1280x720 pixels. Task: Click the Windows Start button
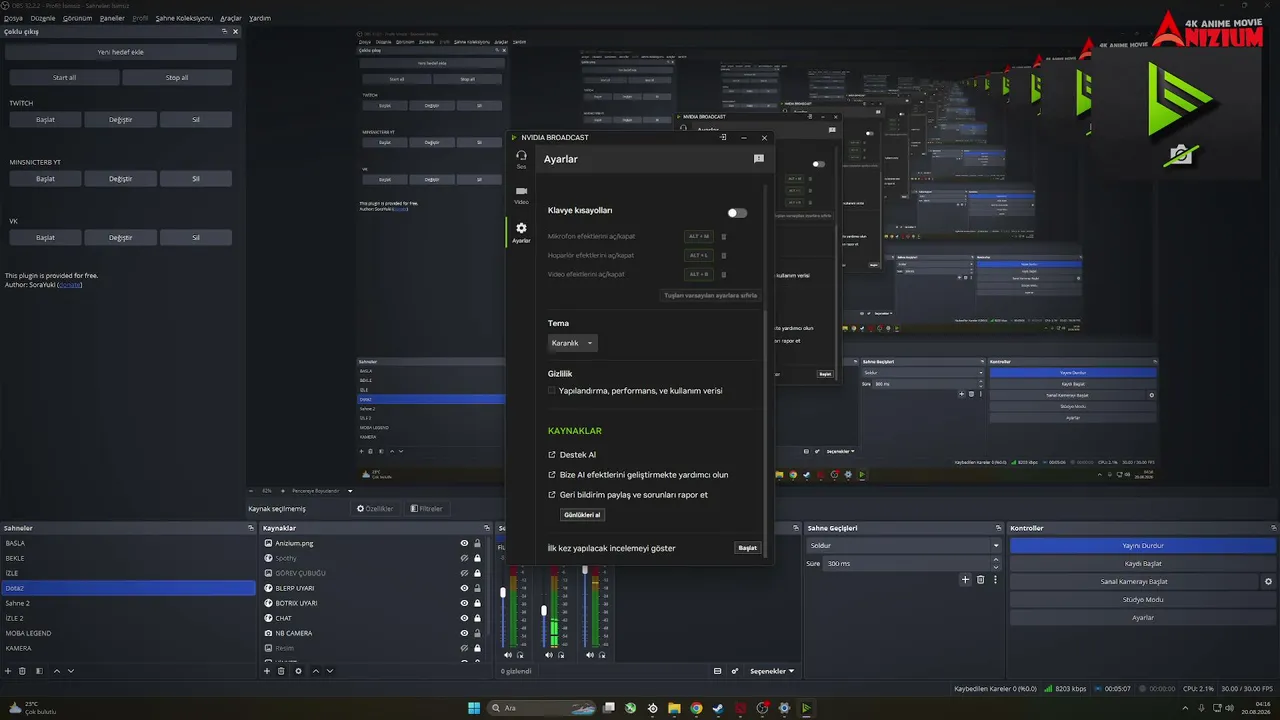point(474,708)
